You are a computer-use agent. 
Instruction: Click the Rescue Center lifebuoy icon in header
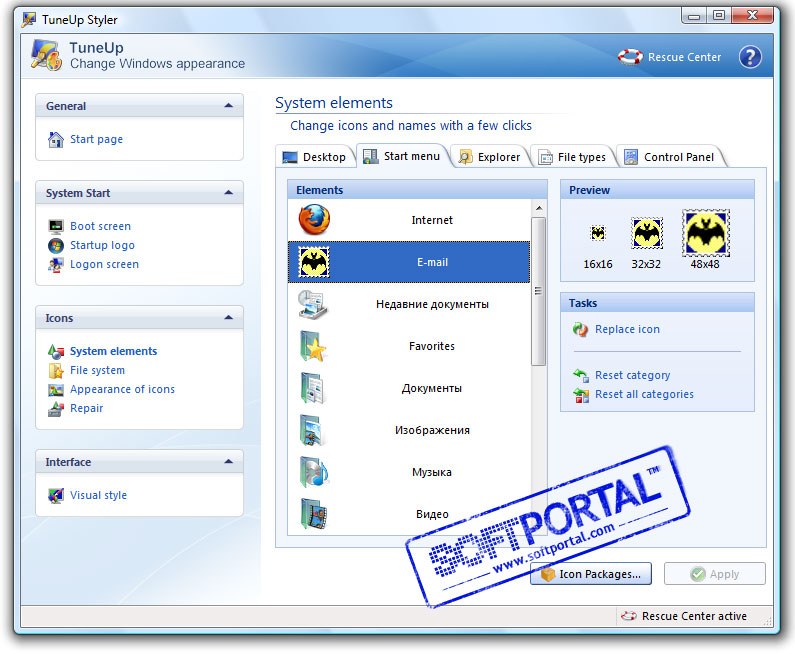pos(630,57)
